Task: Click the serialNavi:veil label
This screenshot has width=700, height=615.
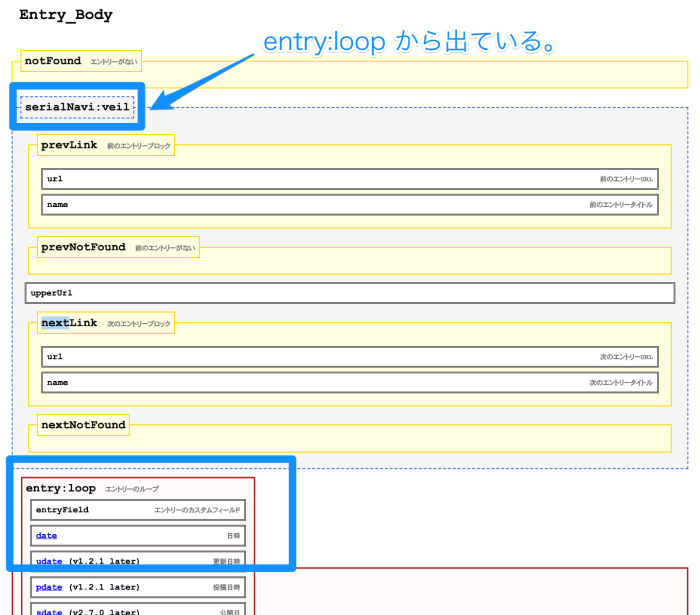Action: (x=77, y=107)
